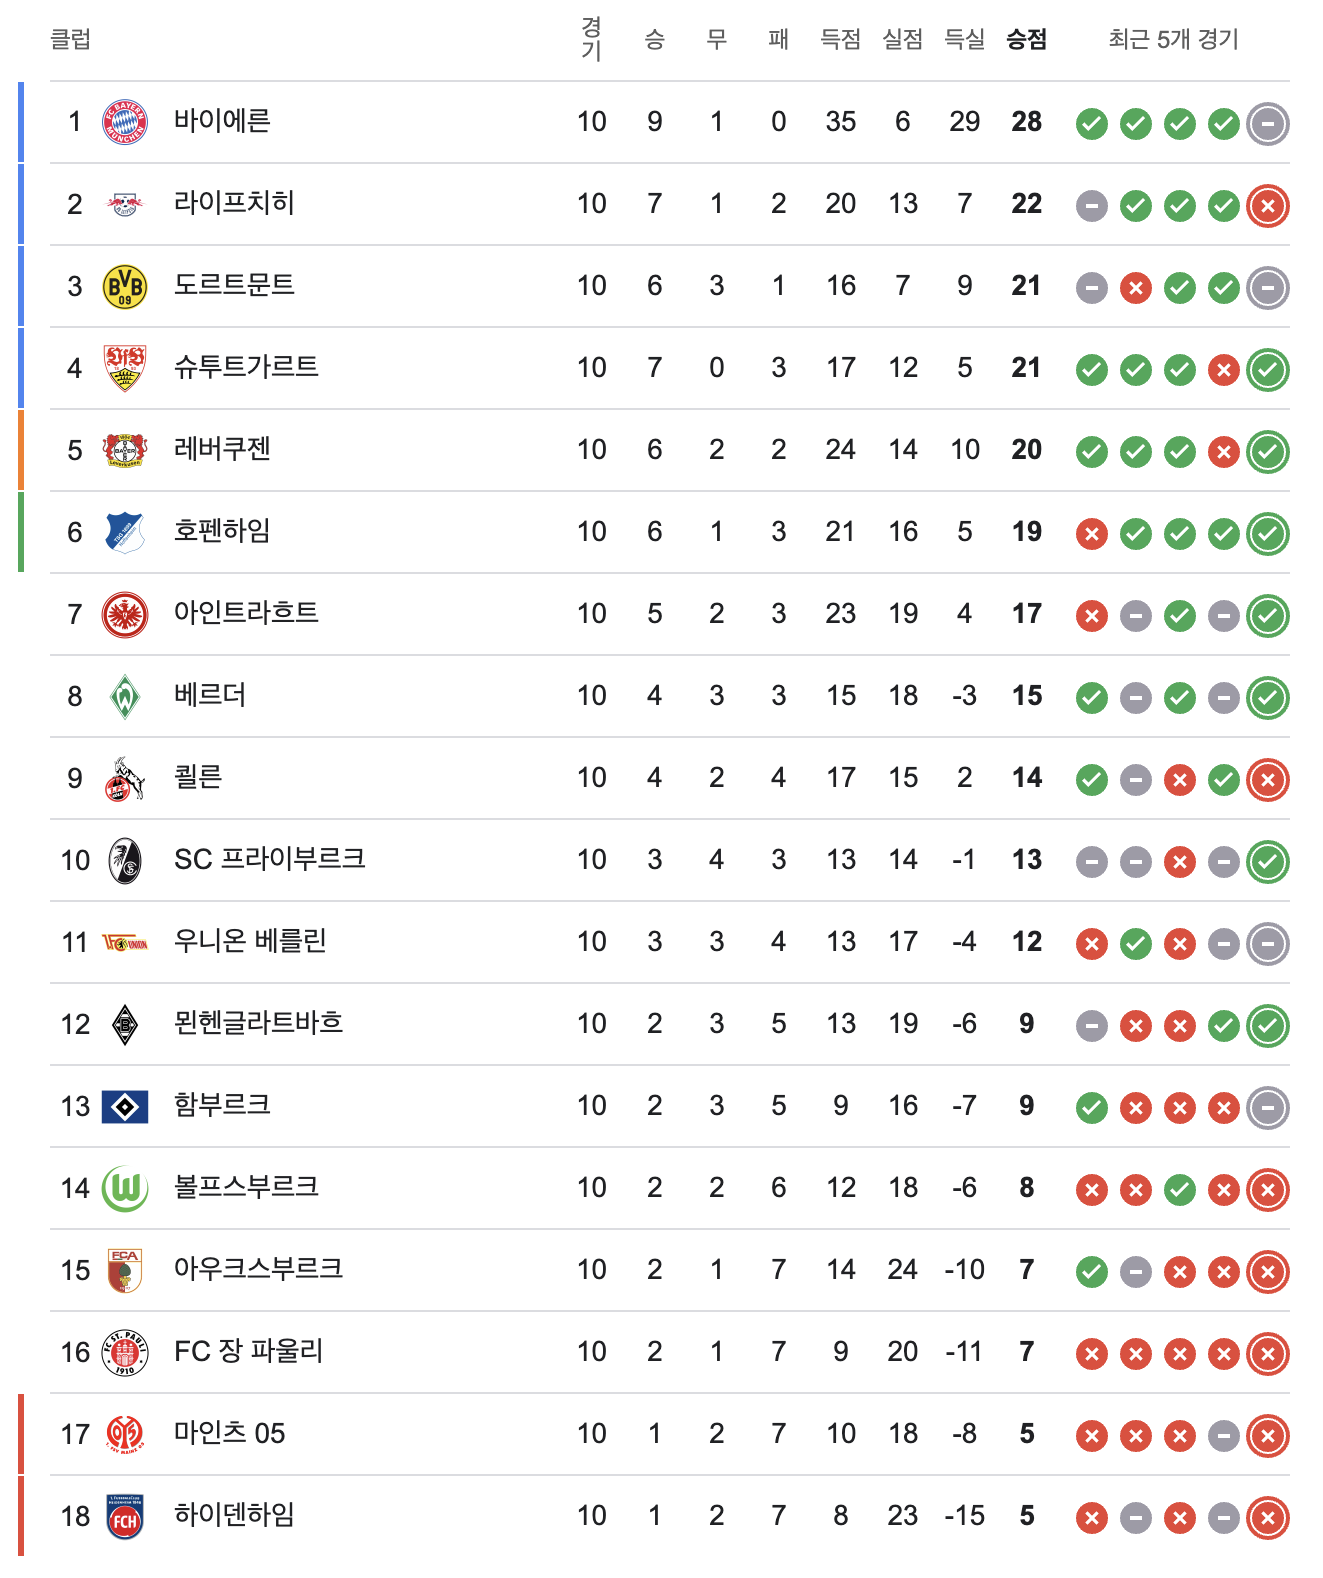Click the Wolfsburg green W logo
The image size is (1323, 1578).
point(125,1188)
